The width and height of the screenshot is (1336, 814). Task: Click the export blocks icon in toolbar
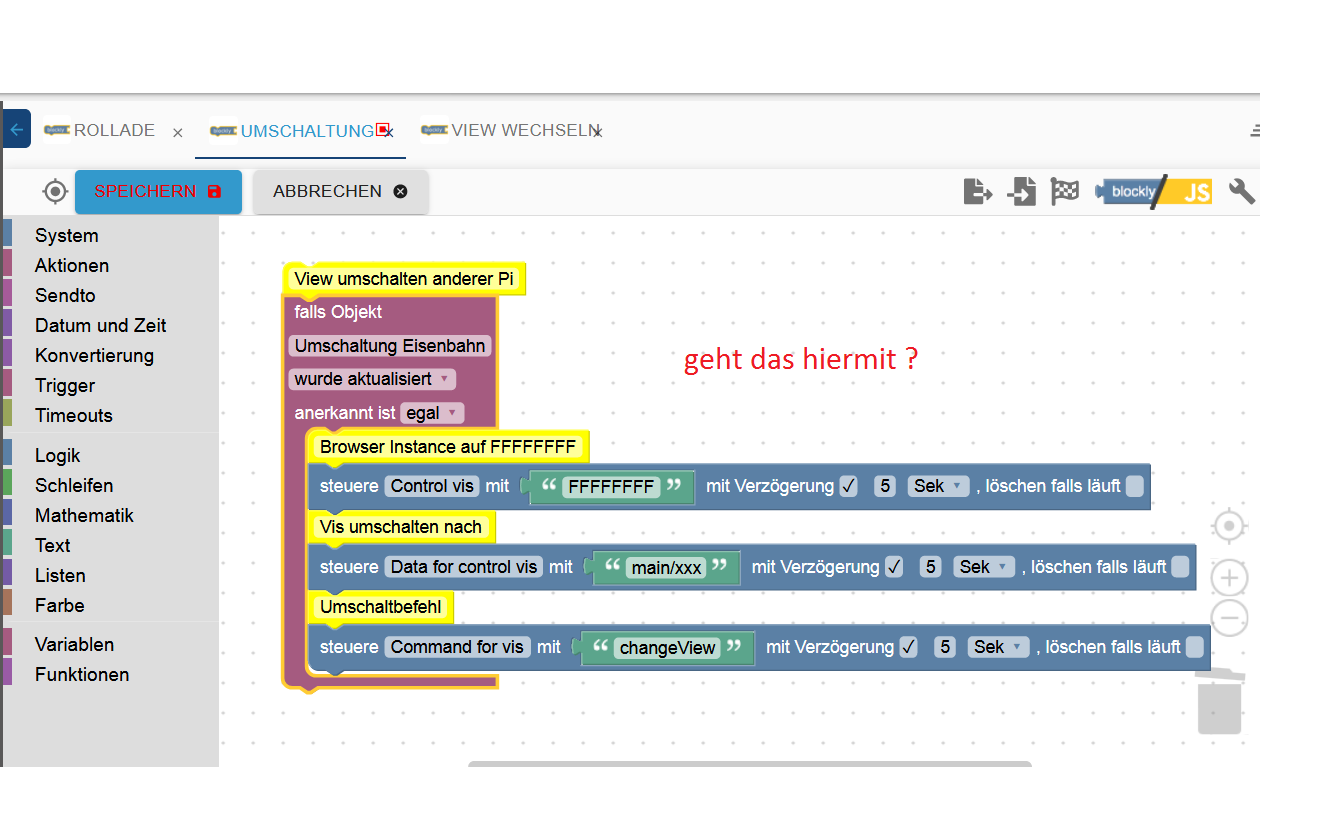click(978, 191)
